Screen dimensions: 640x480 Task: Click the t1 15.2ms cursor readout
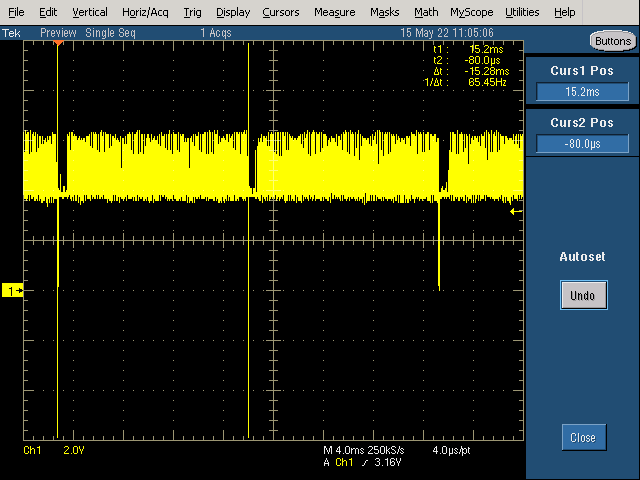[x=468, y=49]
